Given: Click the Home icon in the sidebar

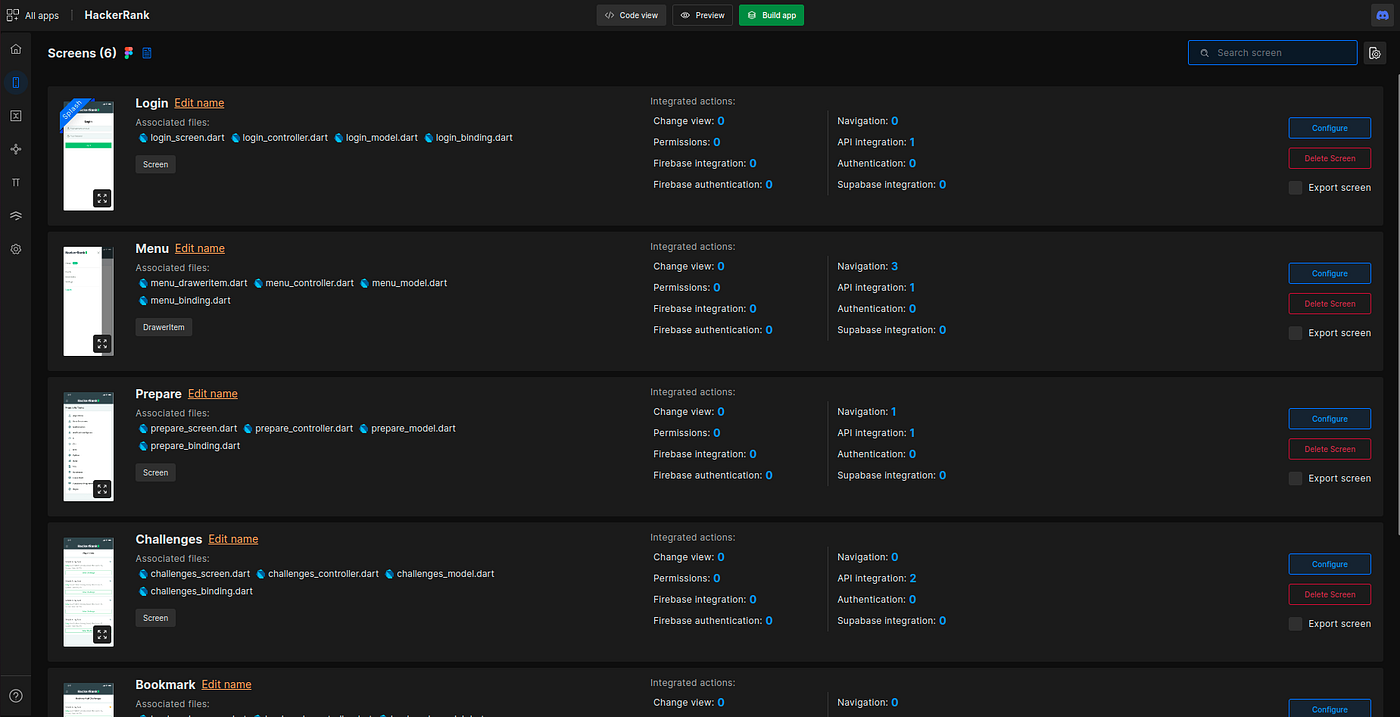Looking at the screenshot, I should coord(15,48).
